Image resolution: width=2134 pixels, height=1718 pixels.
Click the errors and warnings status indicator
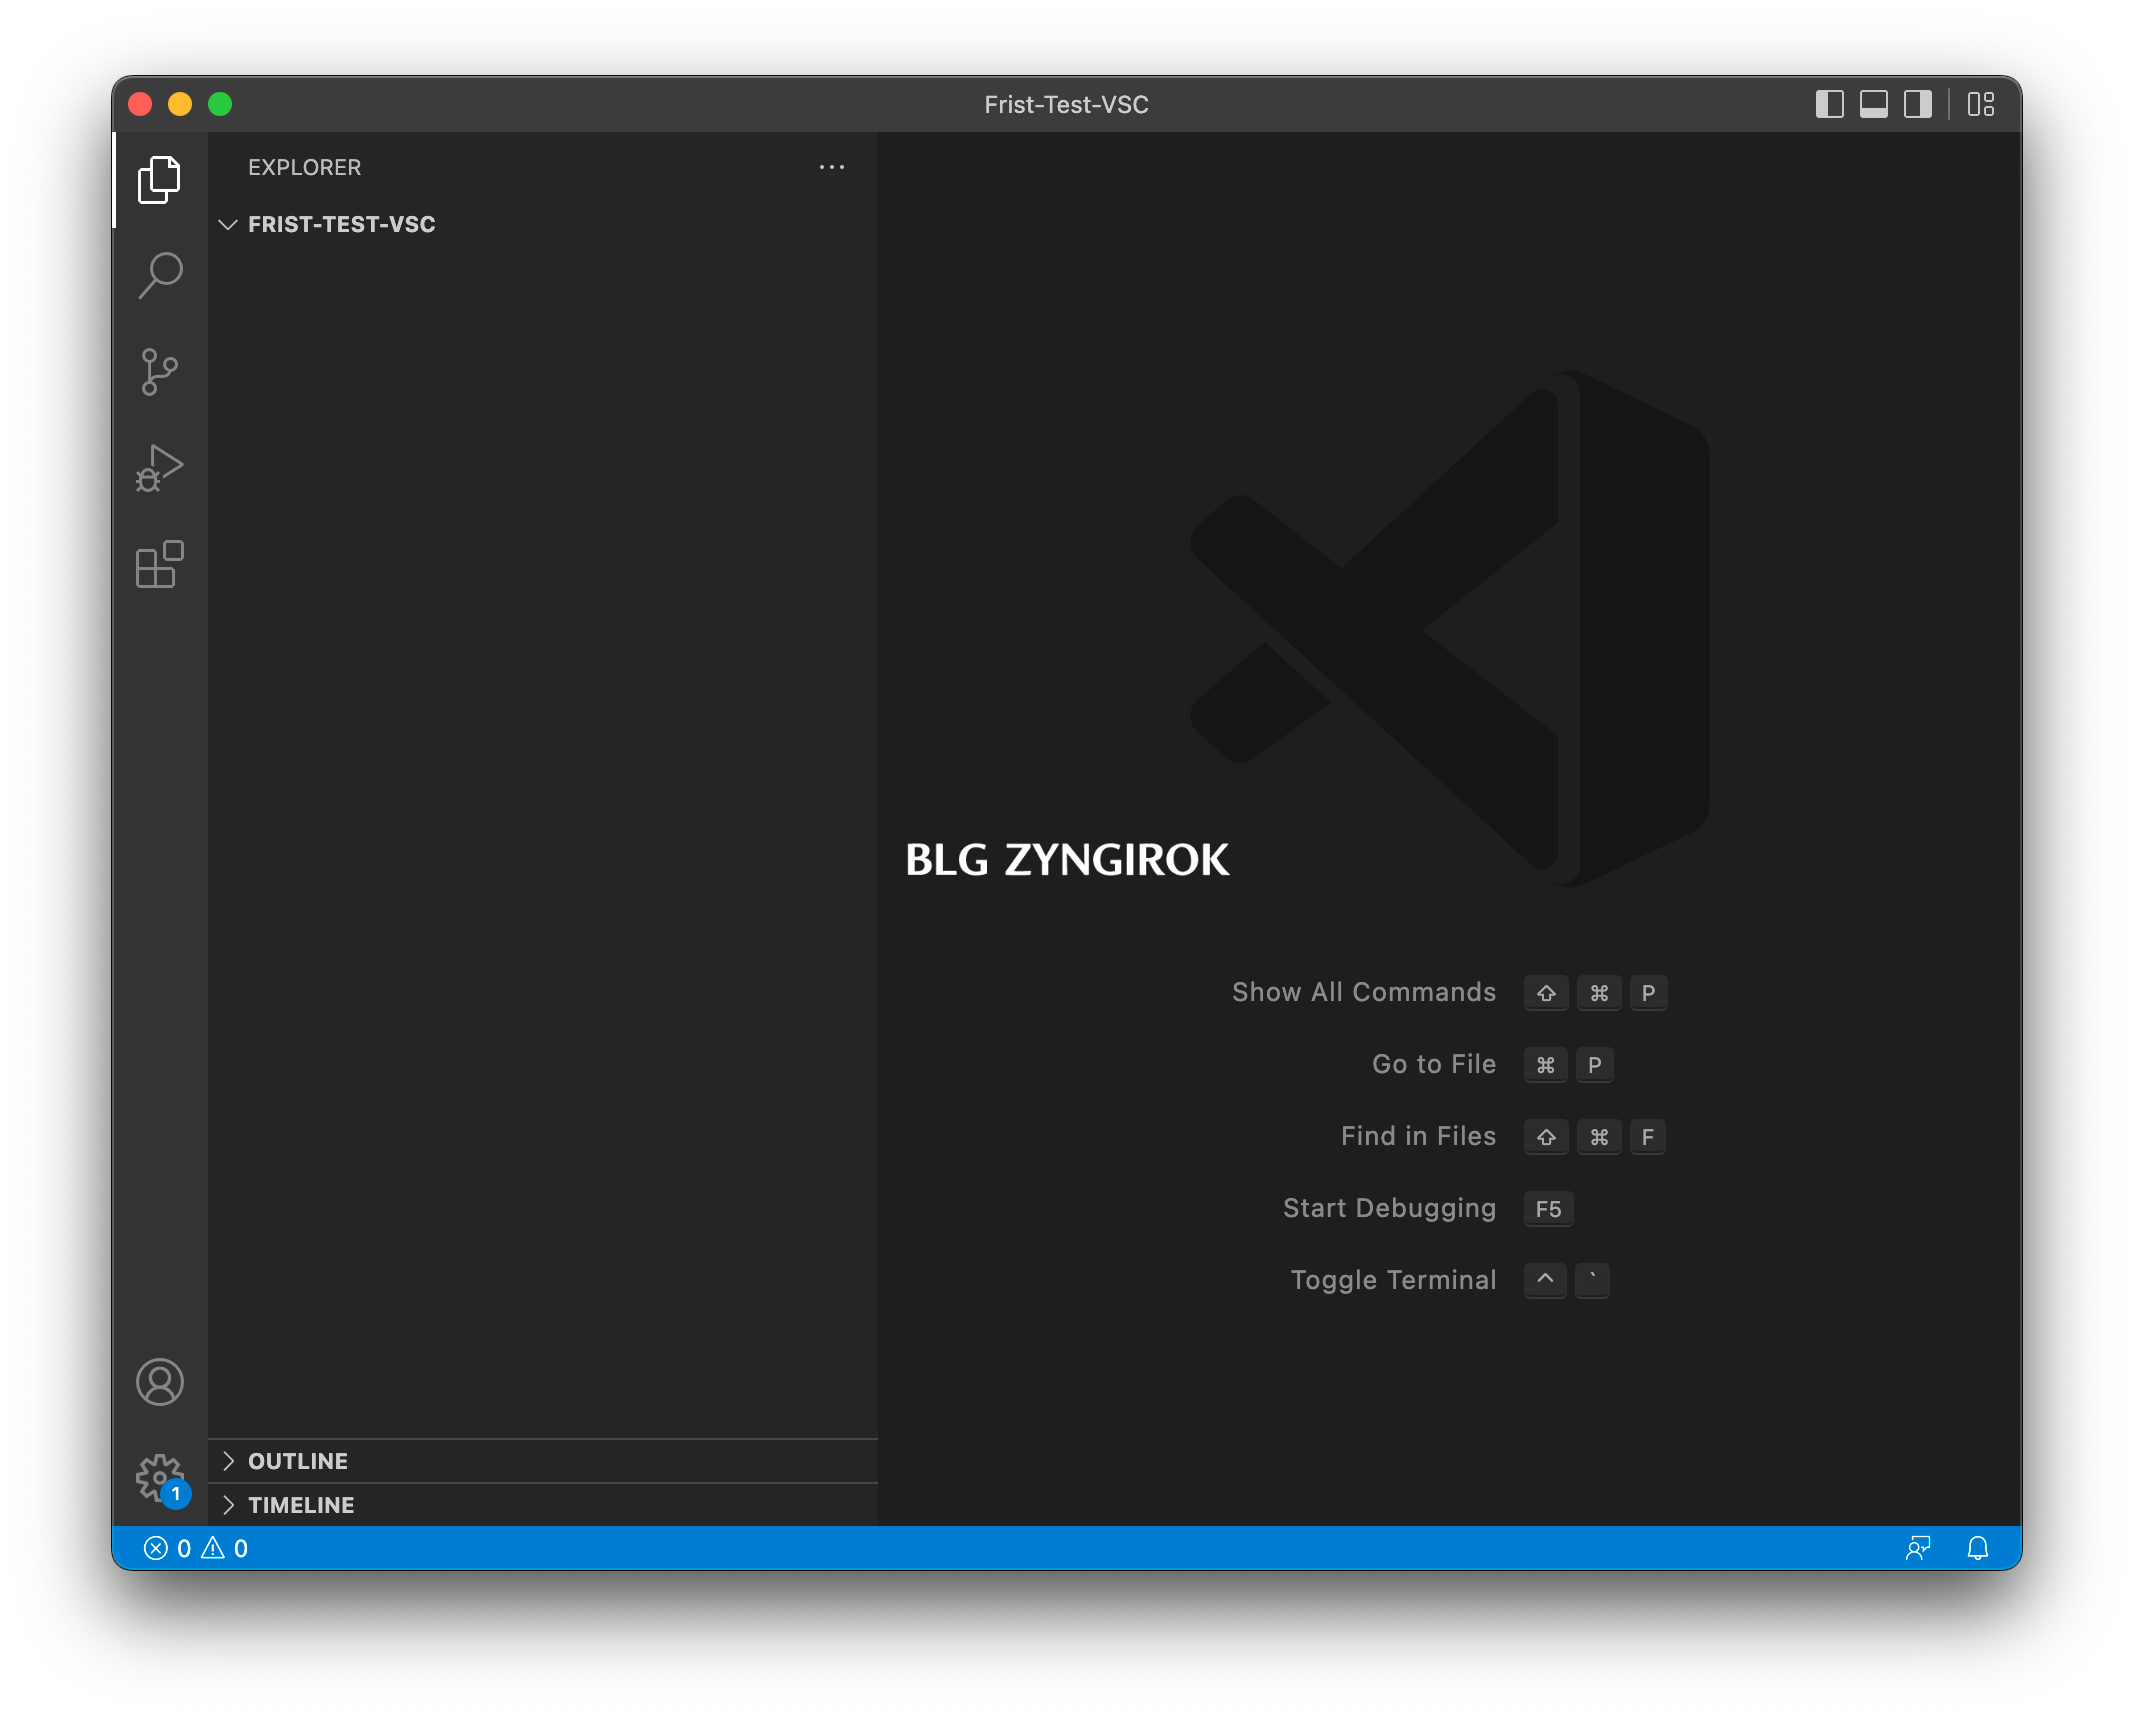196,1548
